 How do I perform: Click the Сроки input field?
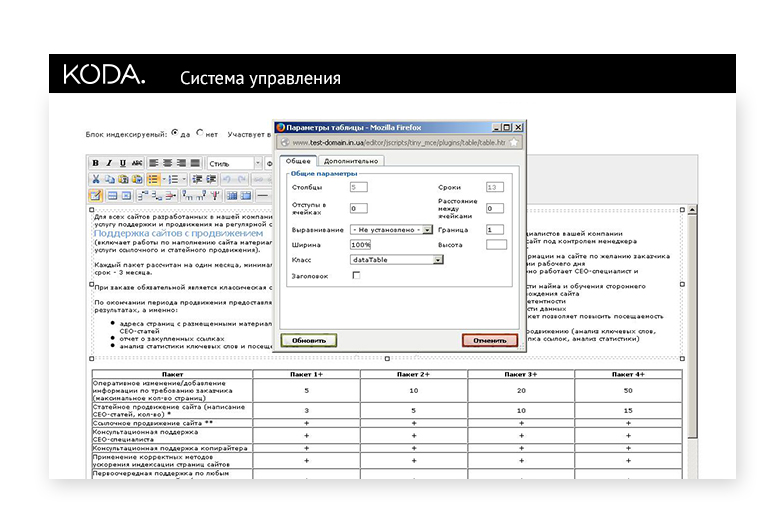point(495,187)
